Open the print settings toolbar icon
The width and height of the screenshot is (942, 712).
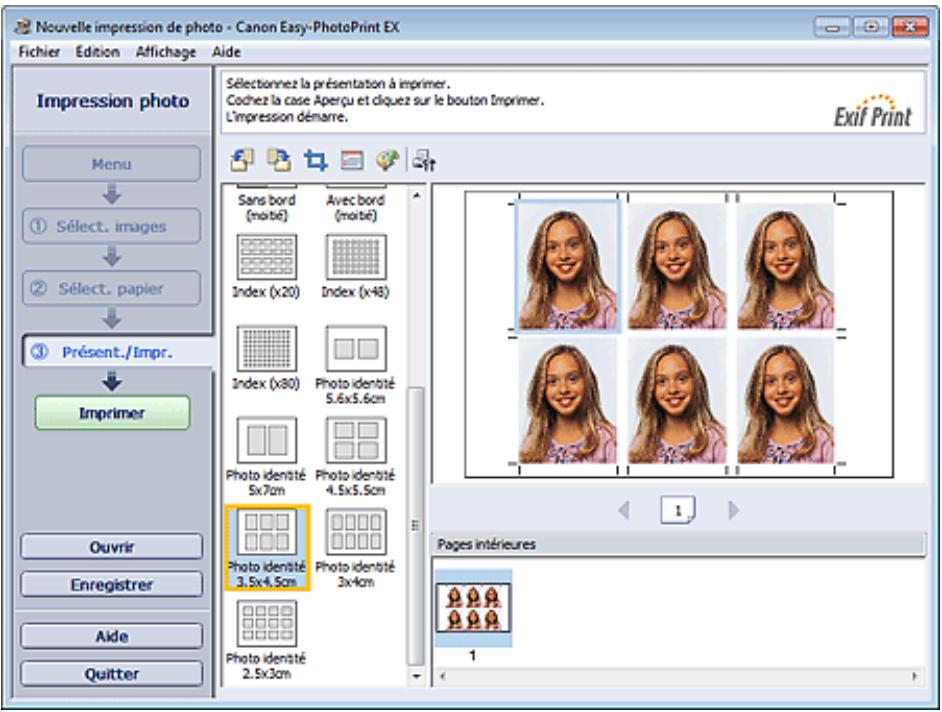tap(425, 160)
